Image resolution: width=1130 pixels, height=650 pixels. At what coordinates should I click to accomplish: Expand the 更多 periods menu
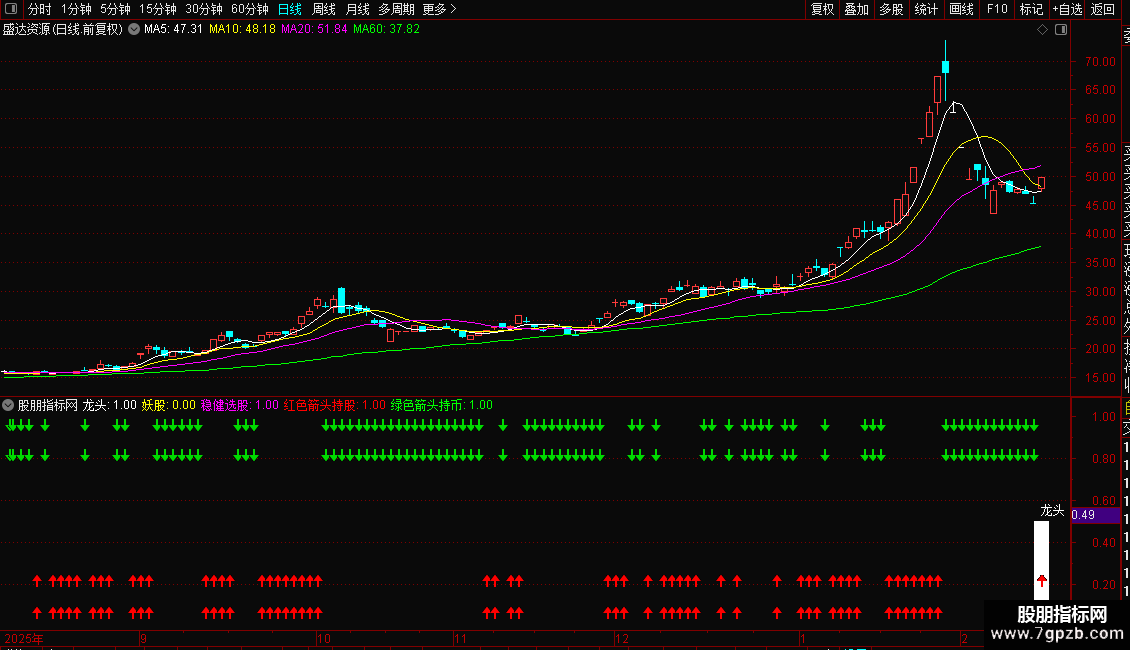pyautogui.click(x=439, y=9)
